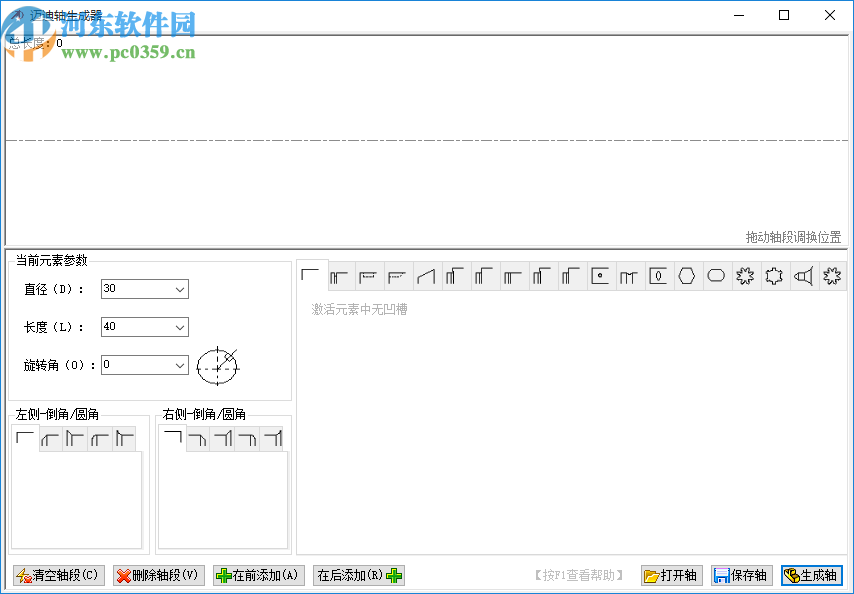
Task: Select the hexagon profile tab
Action: (687, 277)
